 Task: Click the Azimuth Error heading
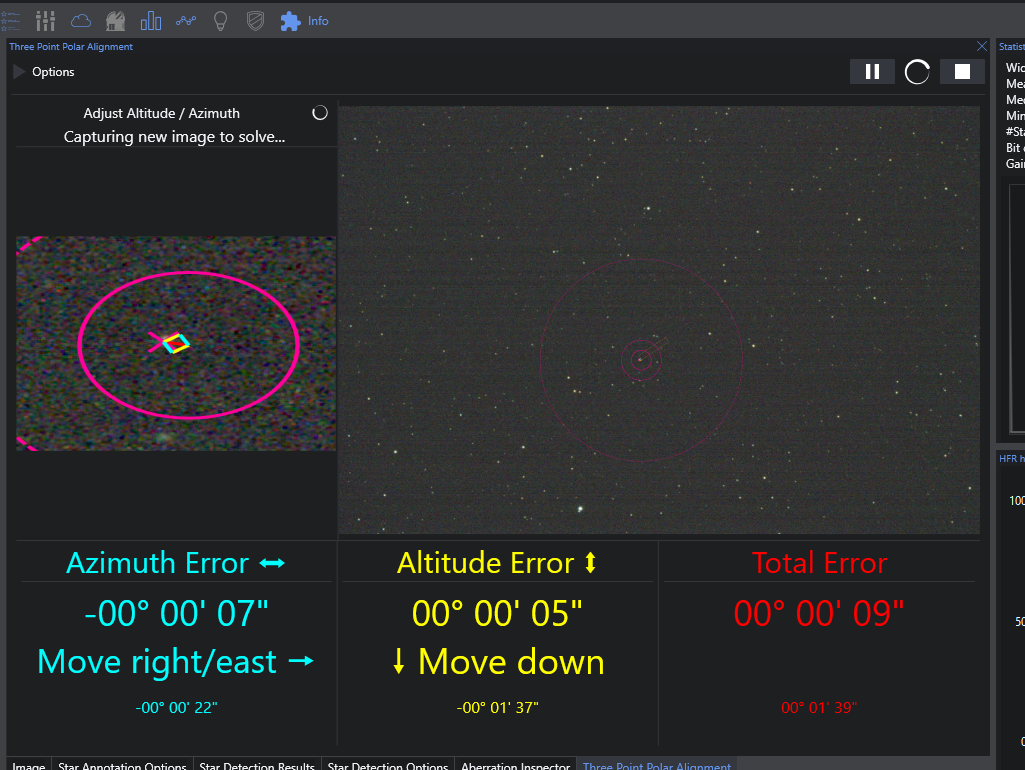pyautogui.click(x=175, y=563)
